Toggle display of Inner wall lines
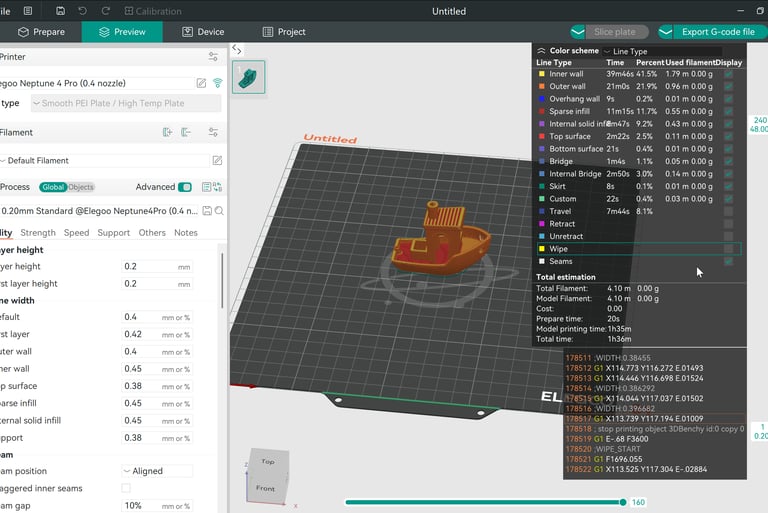The width and height of the screenshot is (768, 513). pos(728,74)
